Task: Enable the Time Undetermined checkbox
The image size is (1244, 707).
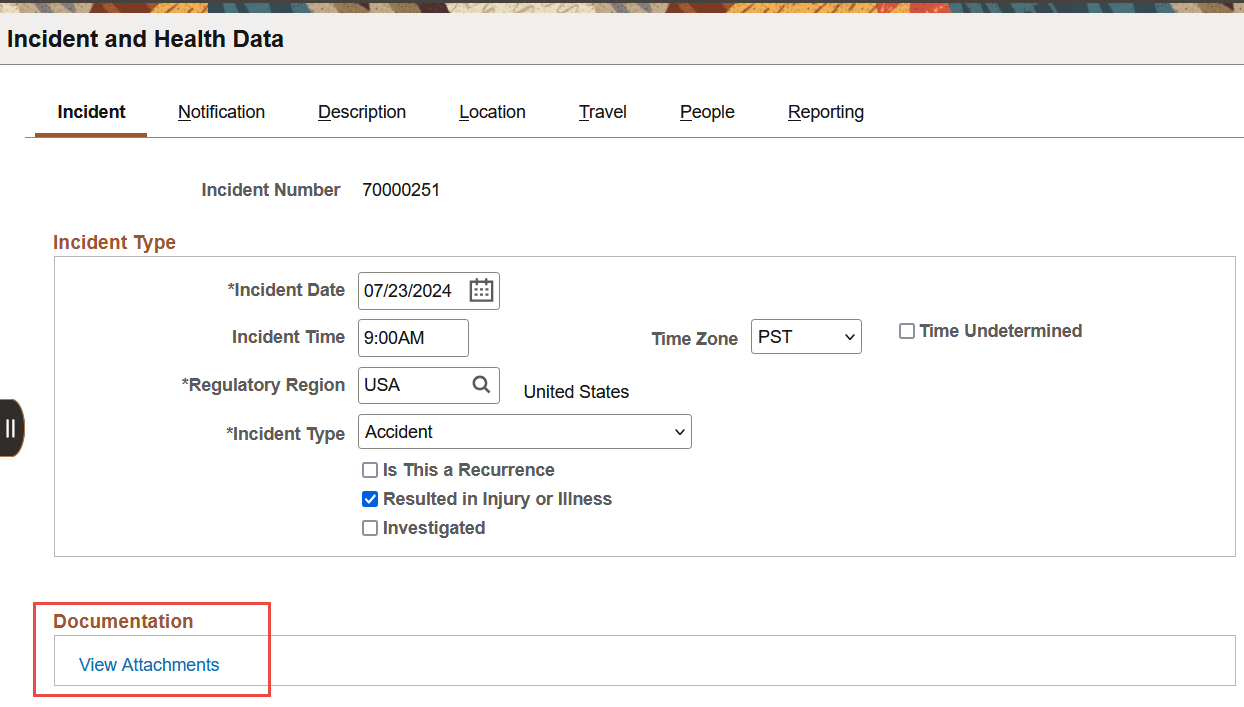Action: (x=907, y=331)
